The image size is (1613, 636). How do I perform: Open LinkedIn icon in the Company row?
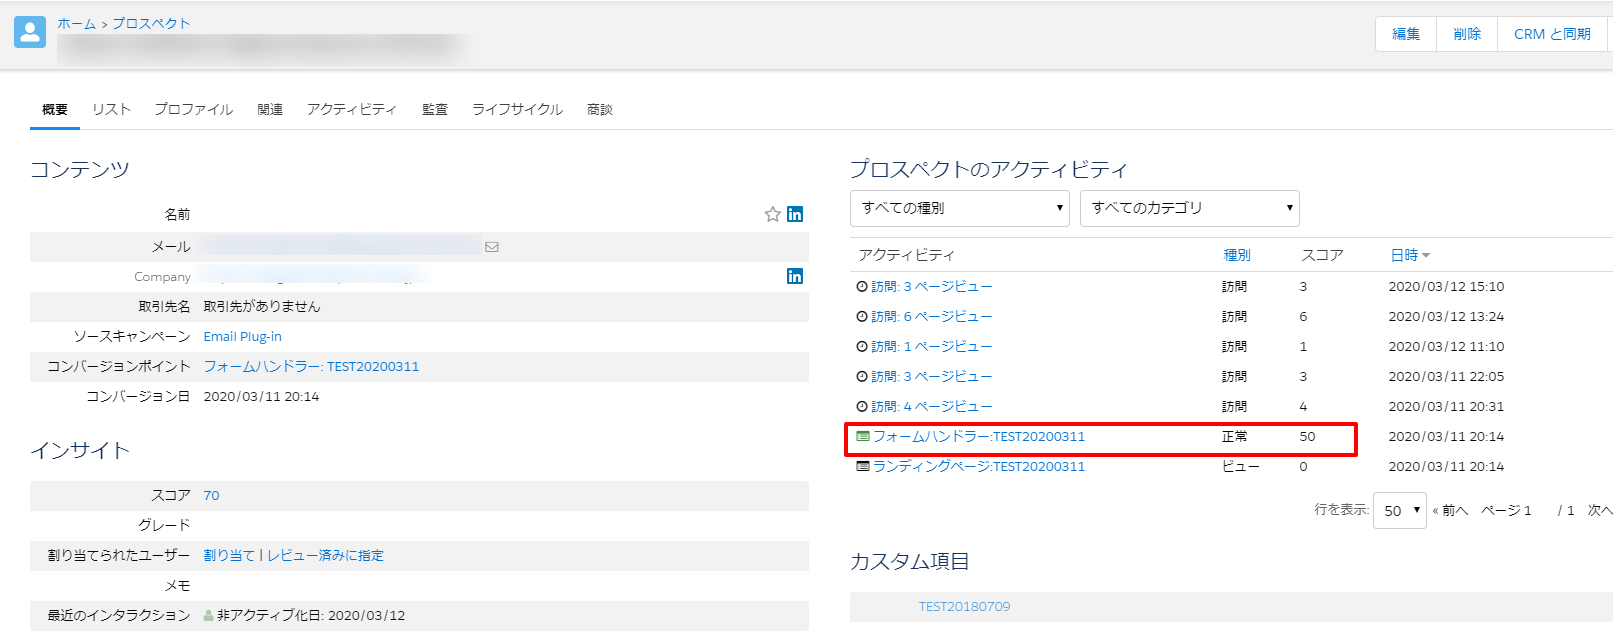pyautogui.click(x=795, y=276)
